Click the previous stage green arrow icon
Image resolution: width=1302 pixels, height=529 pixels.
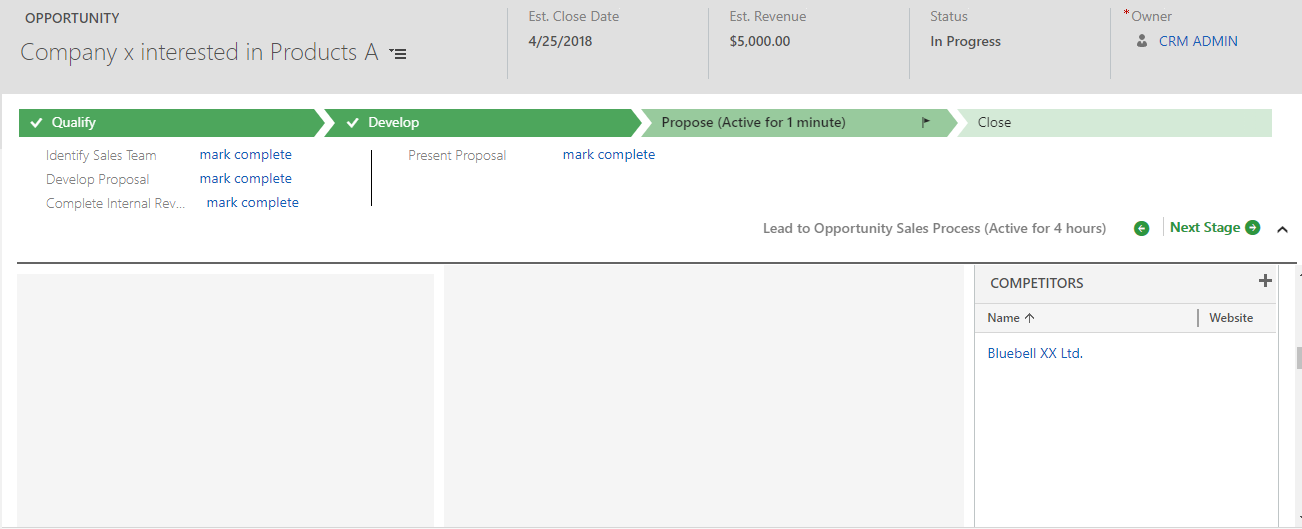(x=1141, y=228)
